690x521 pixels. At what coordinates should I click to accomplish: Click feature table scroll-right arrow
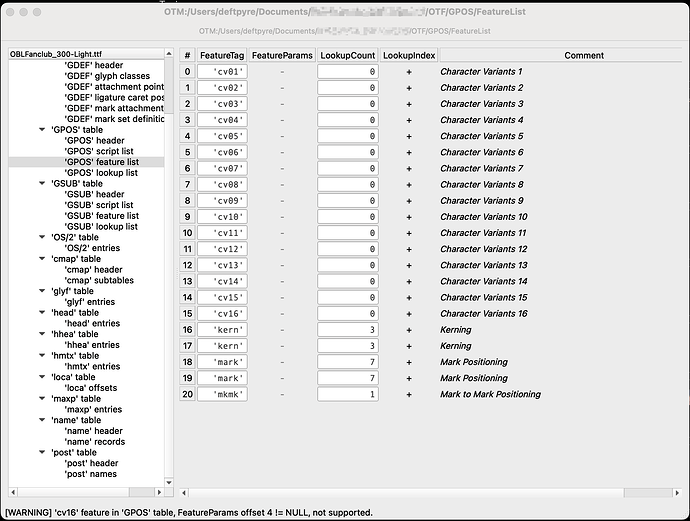677,493
